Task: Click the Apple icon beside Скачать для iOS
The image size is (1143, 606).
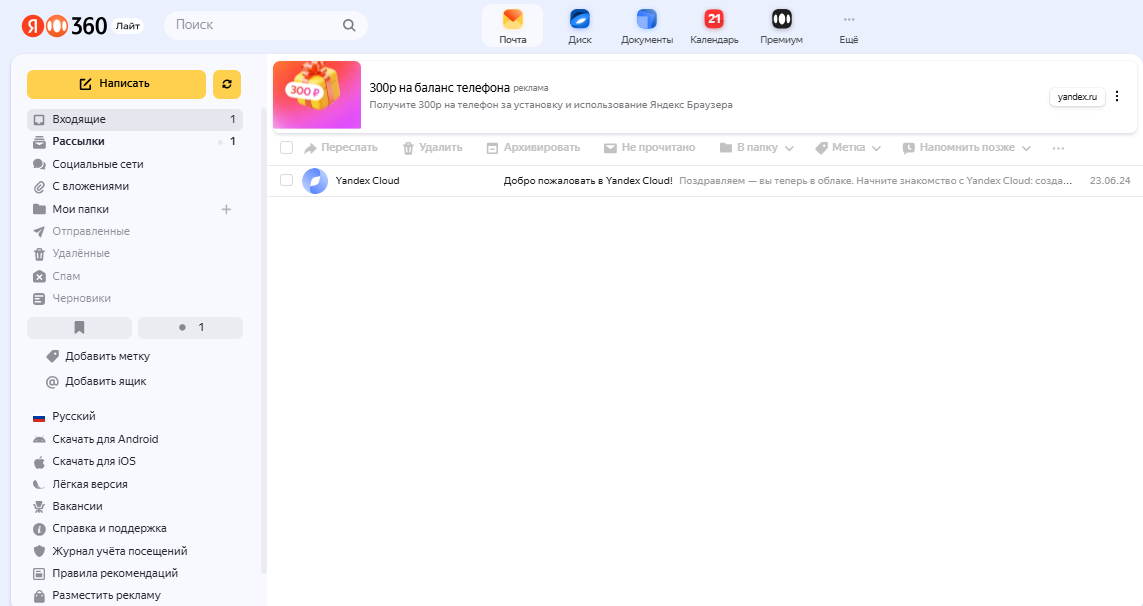Action: click(39, 462)
